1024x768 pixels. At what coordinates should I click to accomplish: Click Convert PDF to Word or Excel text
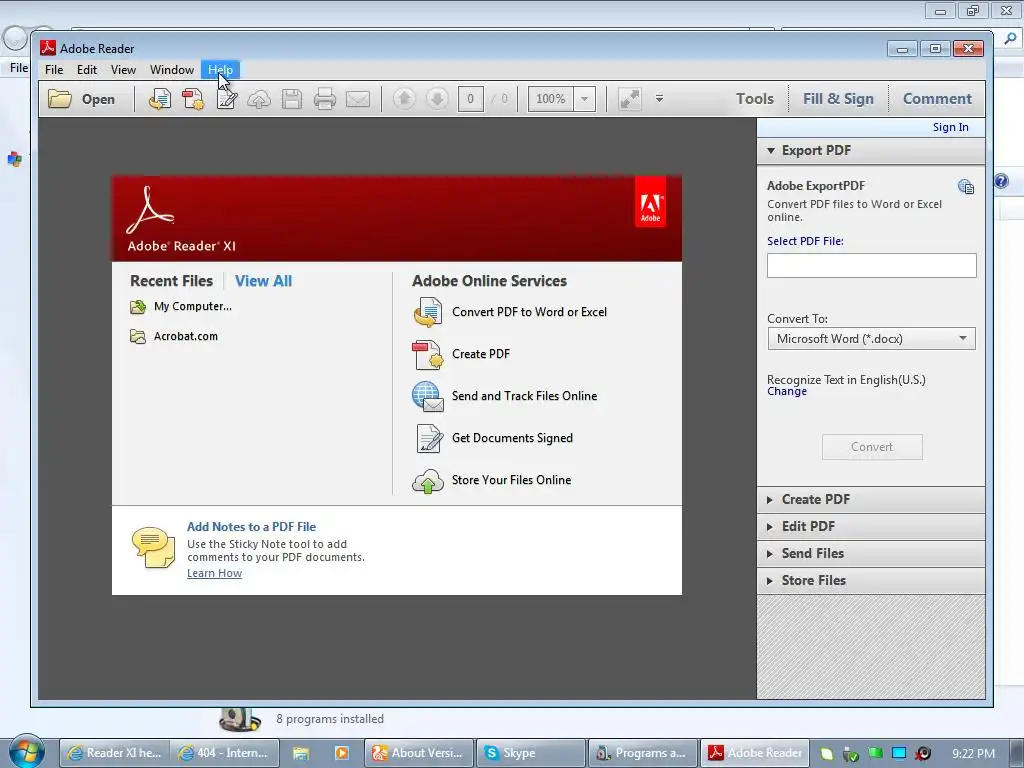coord(530,312)
